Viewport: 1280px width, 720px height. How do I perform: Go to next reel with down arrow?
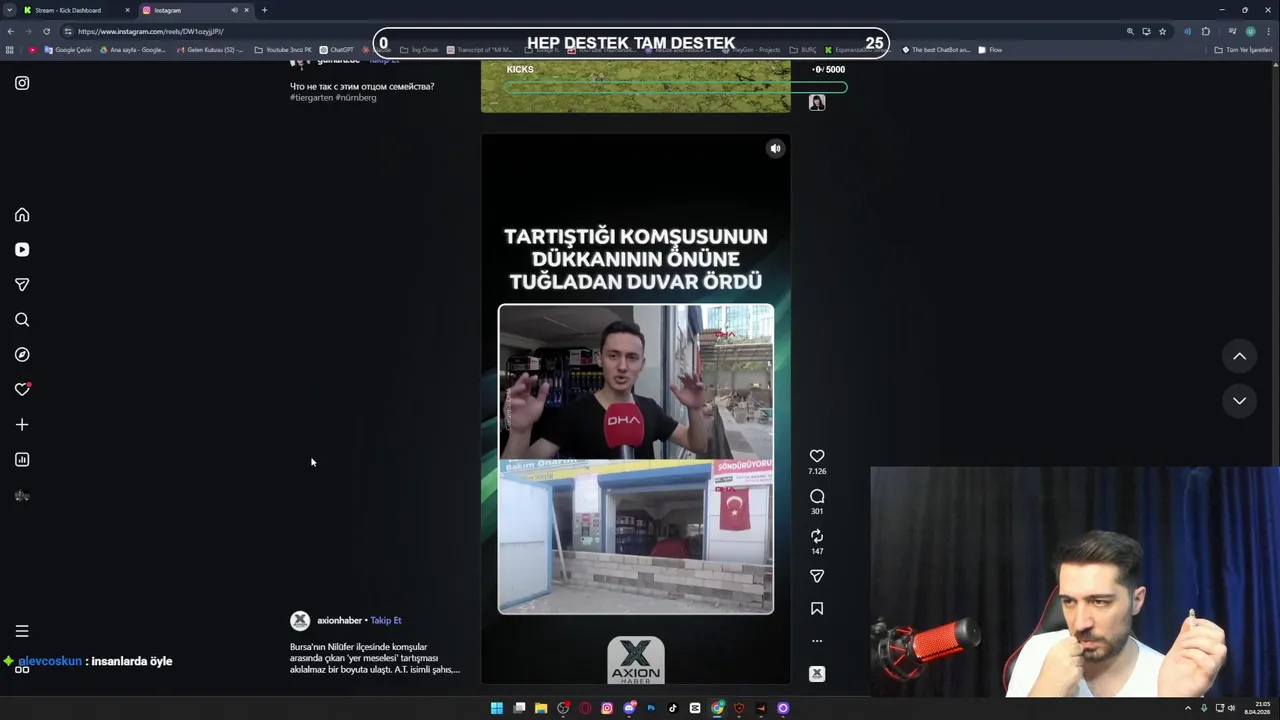coord(1239,401)
